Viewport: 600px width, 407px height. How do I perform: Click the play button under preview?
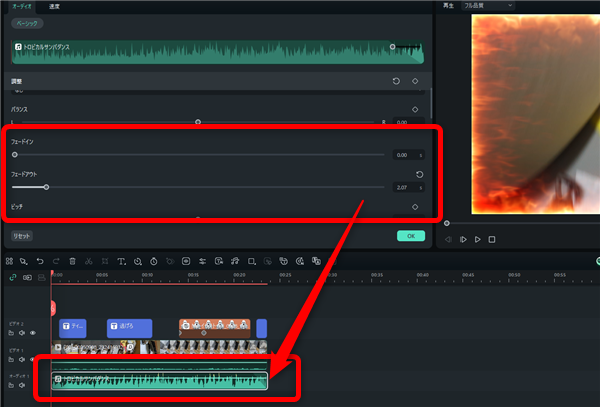[477, 239]
